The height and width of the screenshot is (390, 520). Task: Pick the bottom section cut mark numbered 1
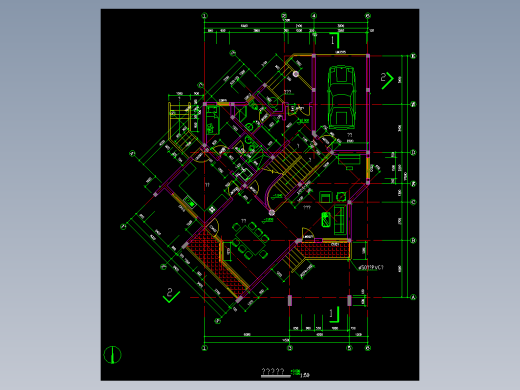coord(334,314)
